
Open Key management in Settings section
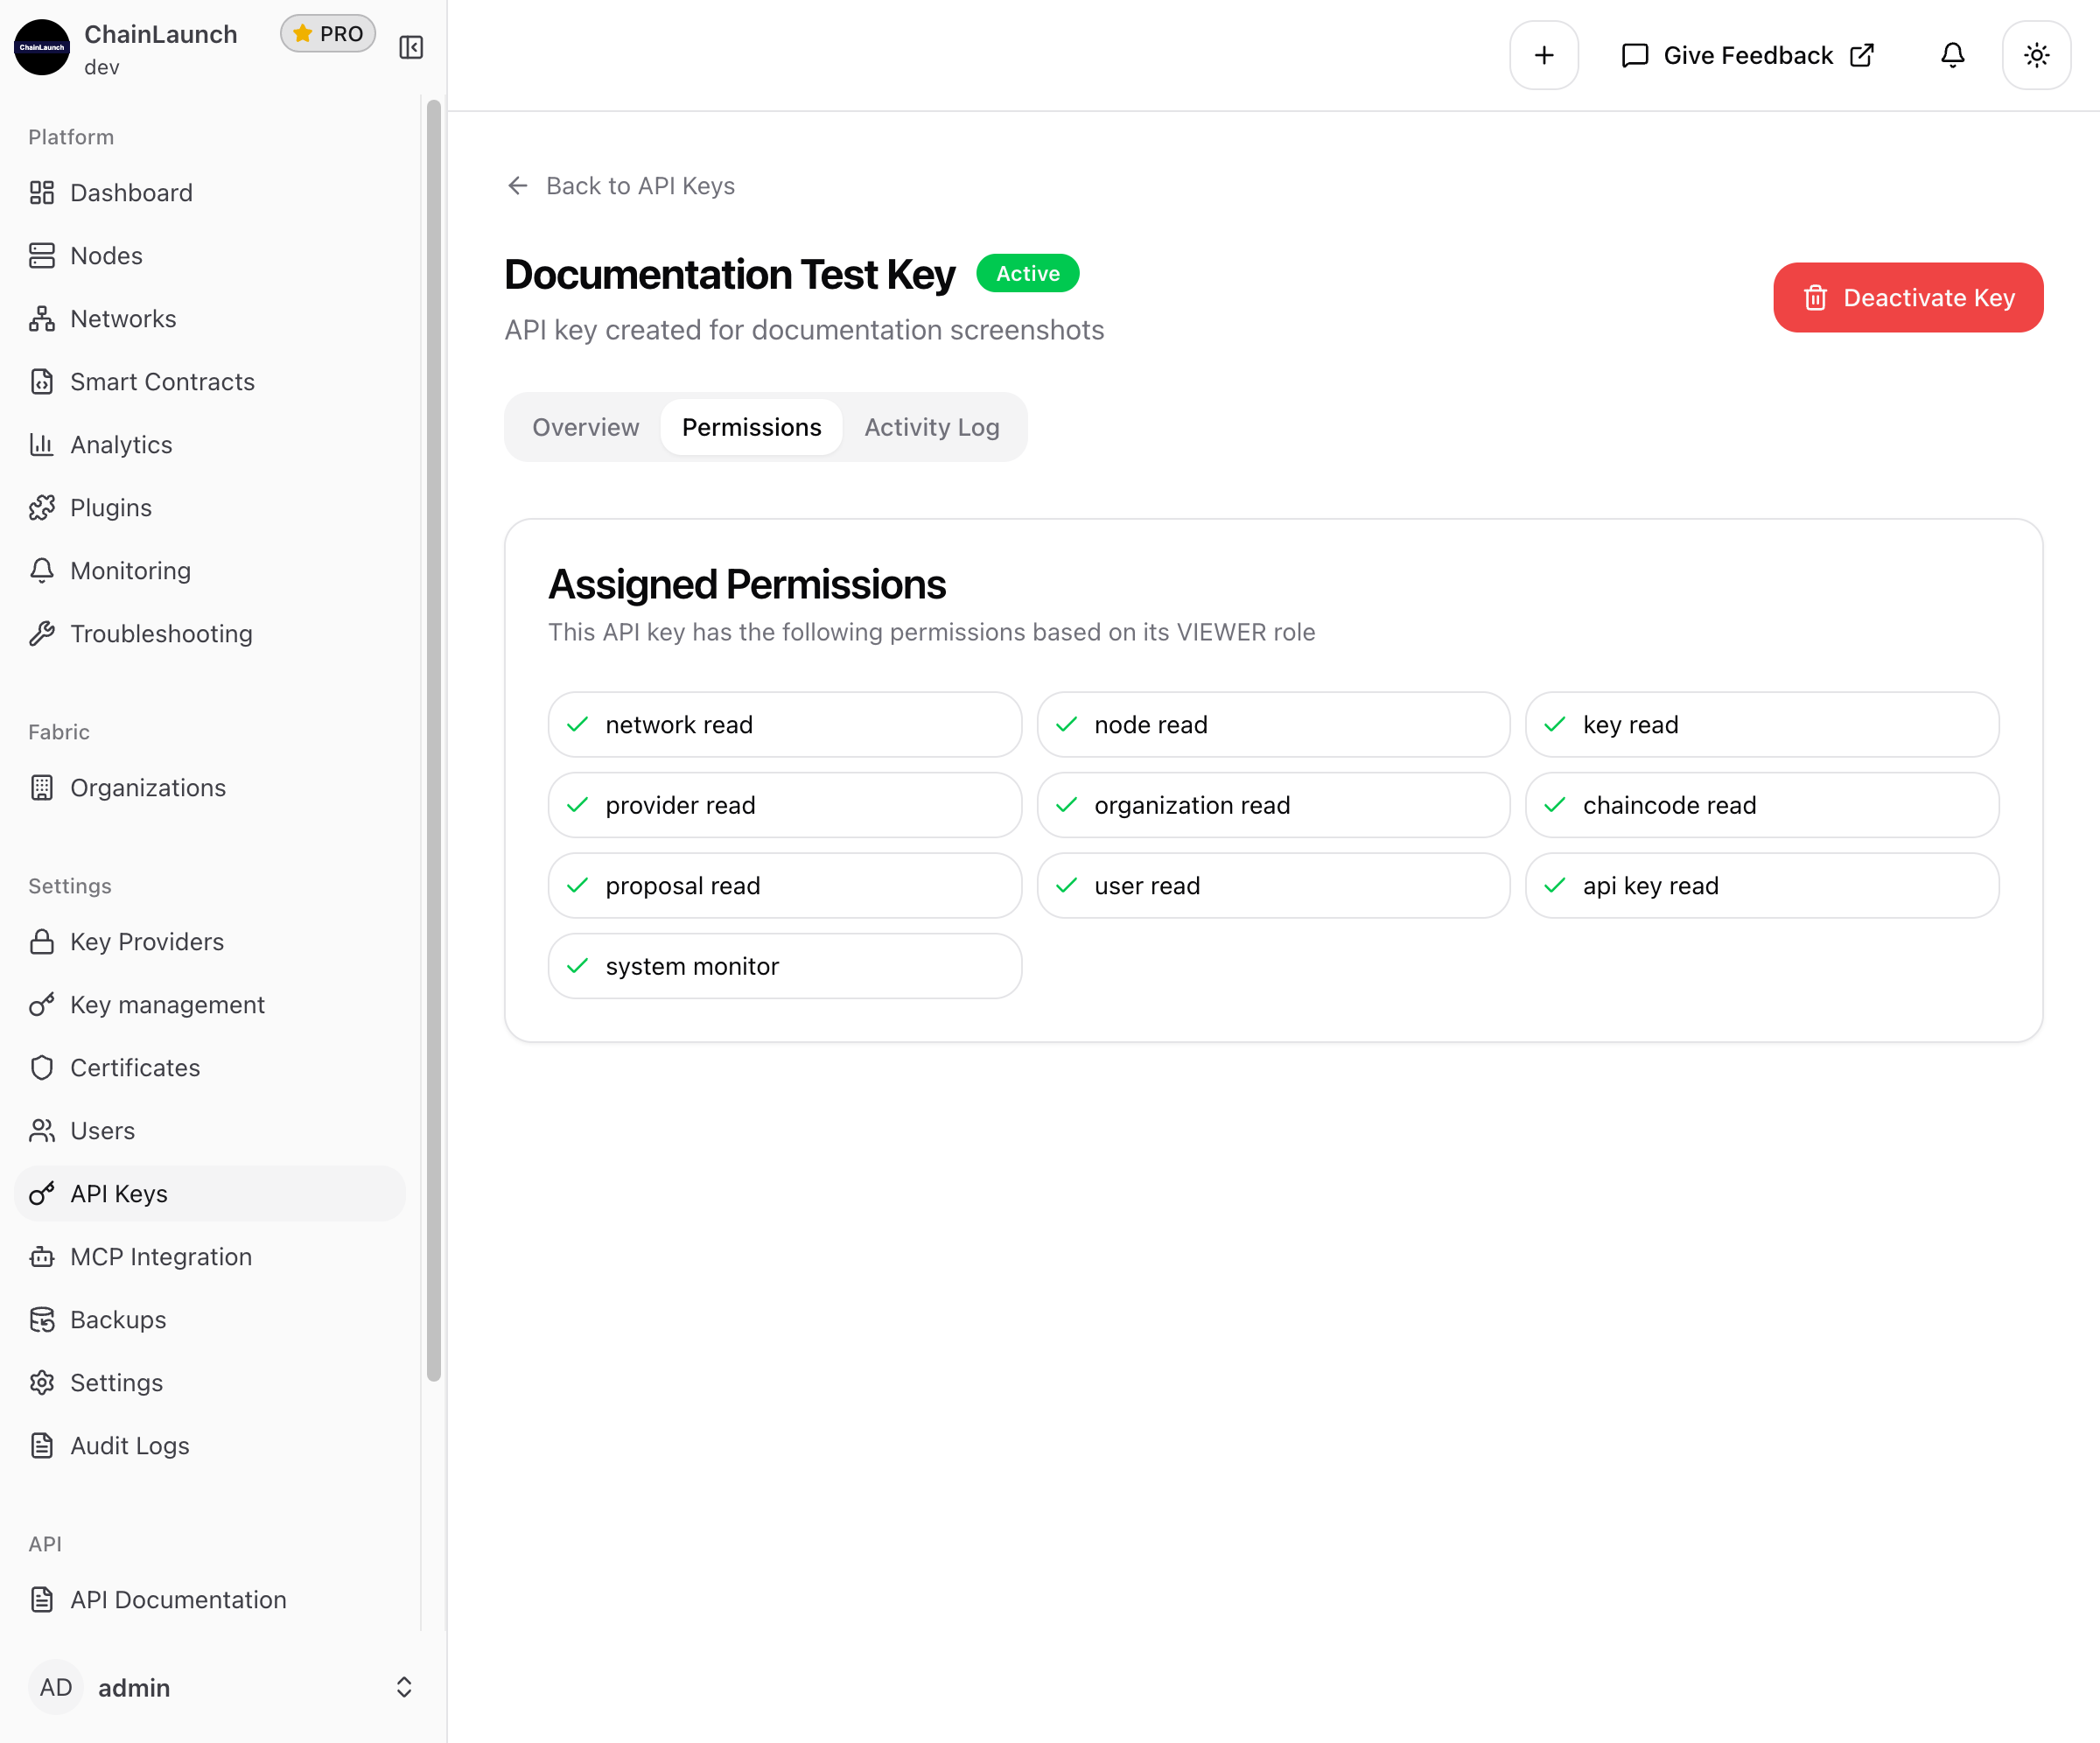167,1004
